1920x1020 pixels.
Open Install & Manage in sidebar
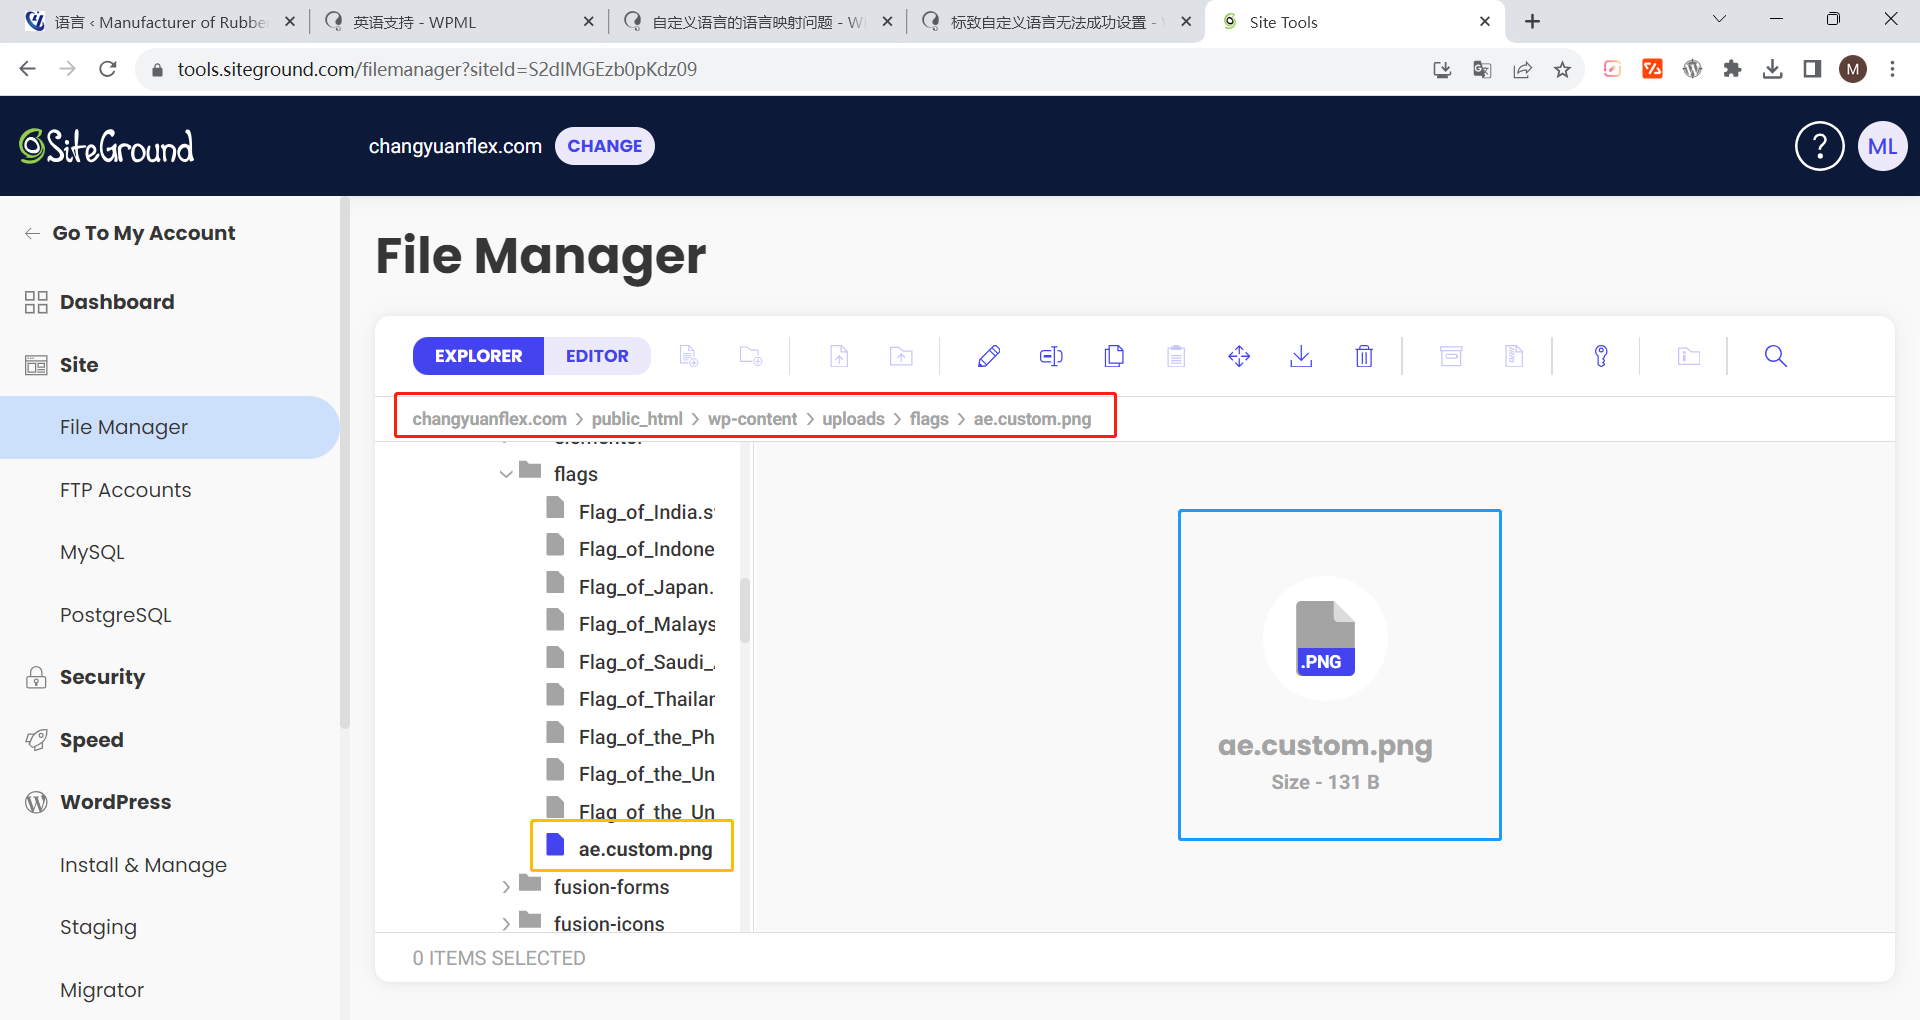pos(143,865)
